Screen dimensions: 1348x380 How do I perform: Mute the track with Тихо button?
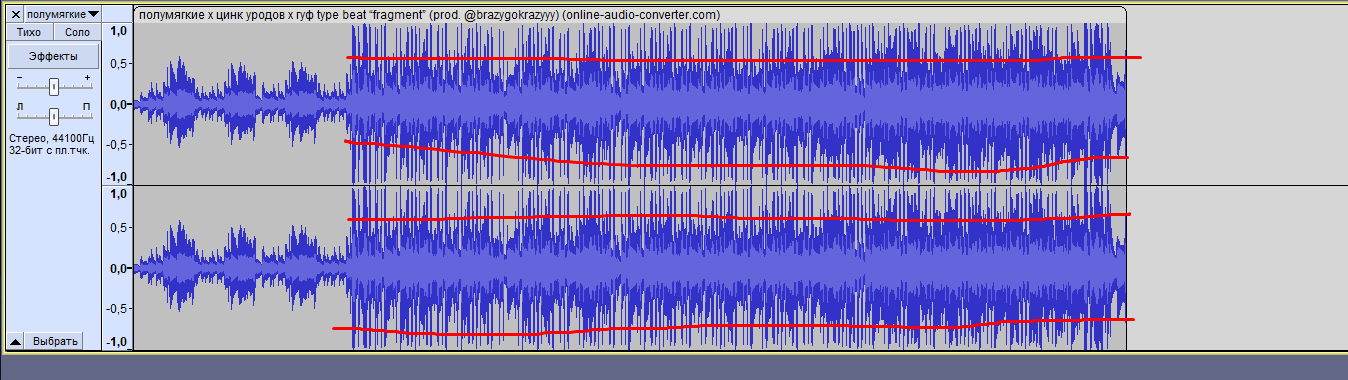tap(29, 33)
